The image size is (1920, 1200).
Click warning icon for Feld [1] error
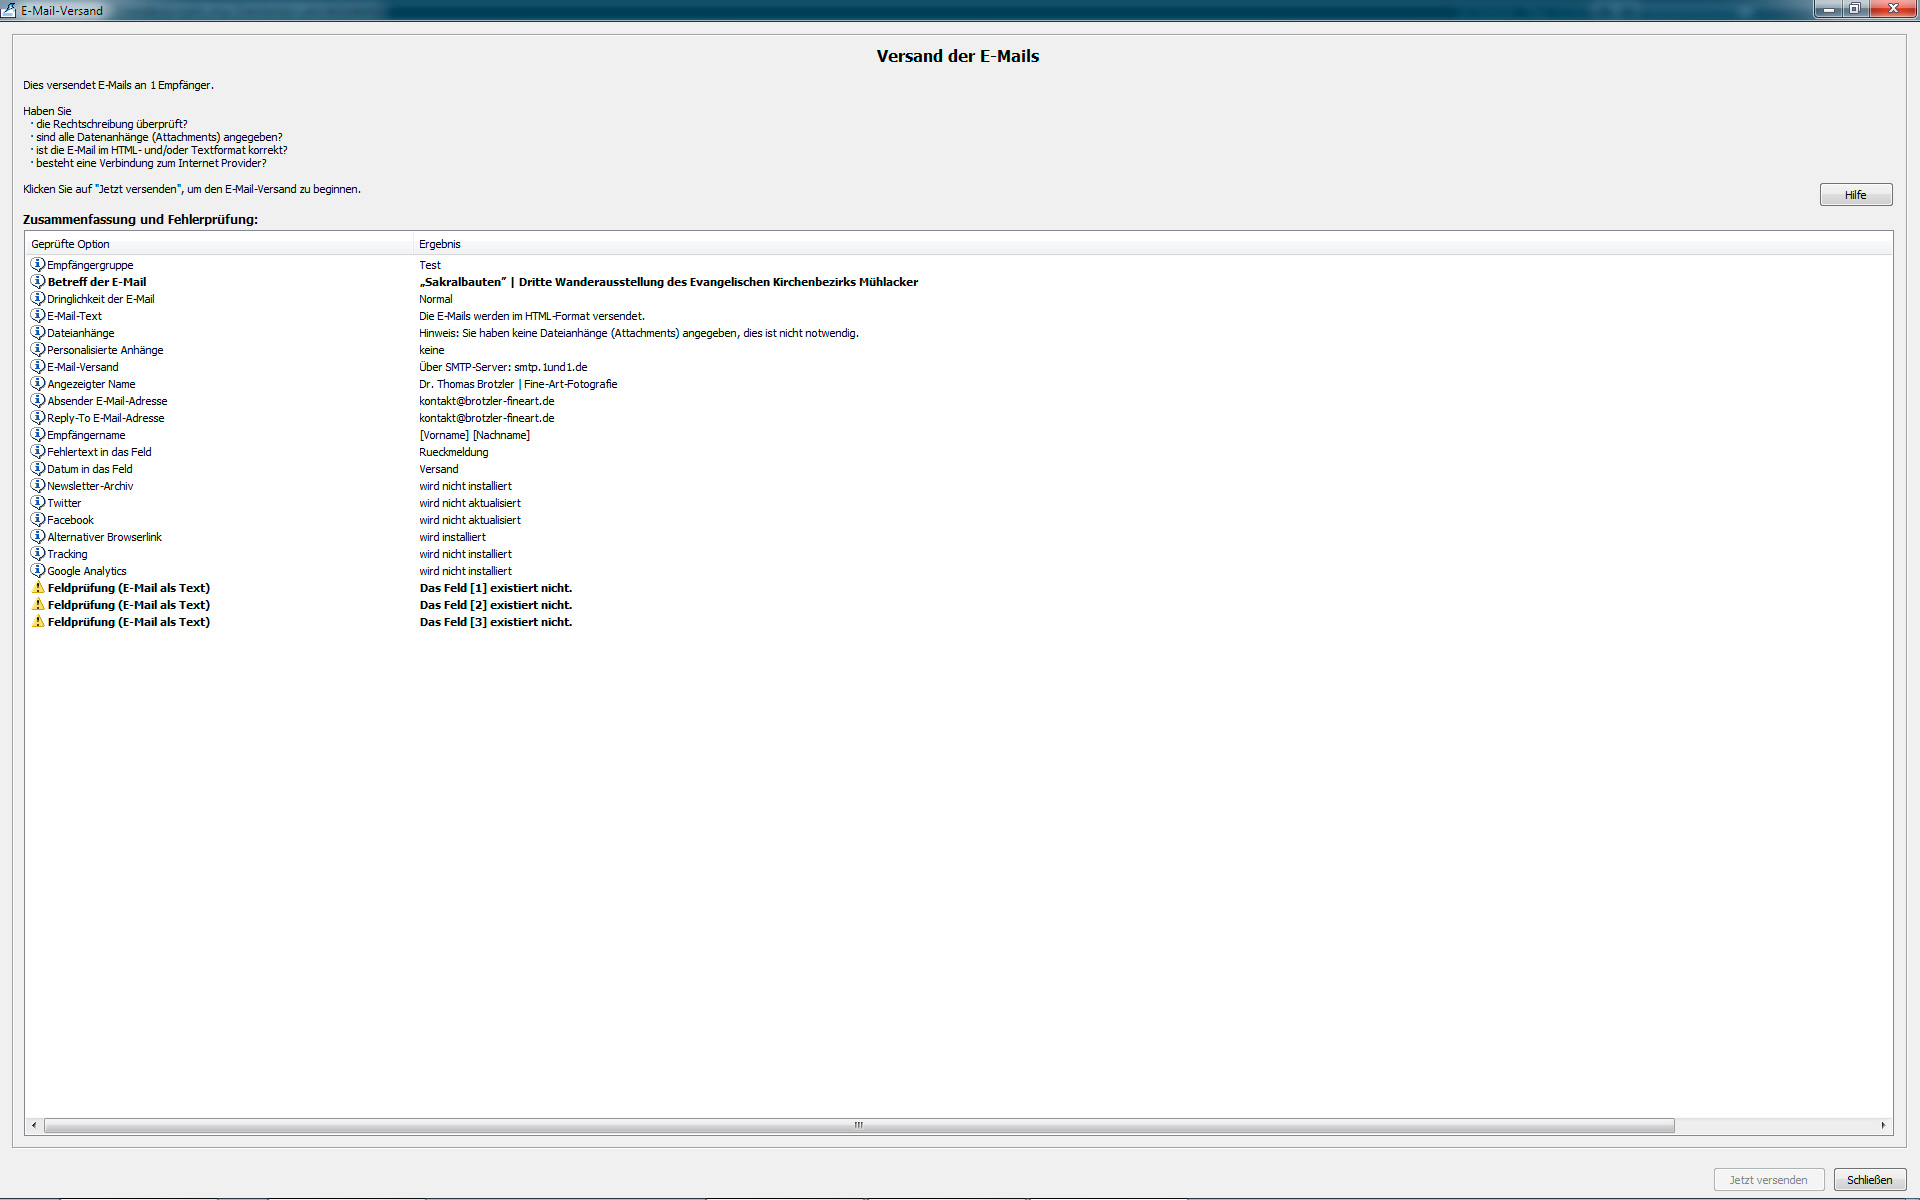pos(38,588)
